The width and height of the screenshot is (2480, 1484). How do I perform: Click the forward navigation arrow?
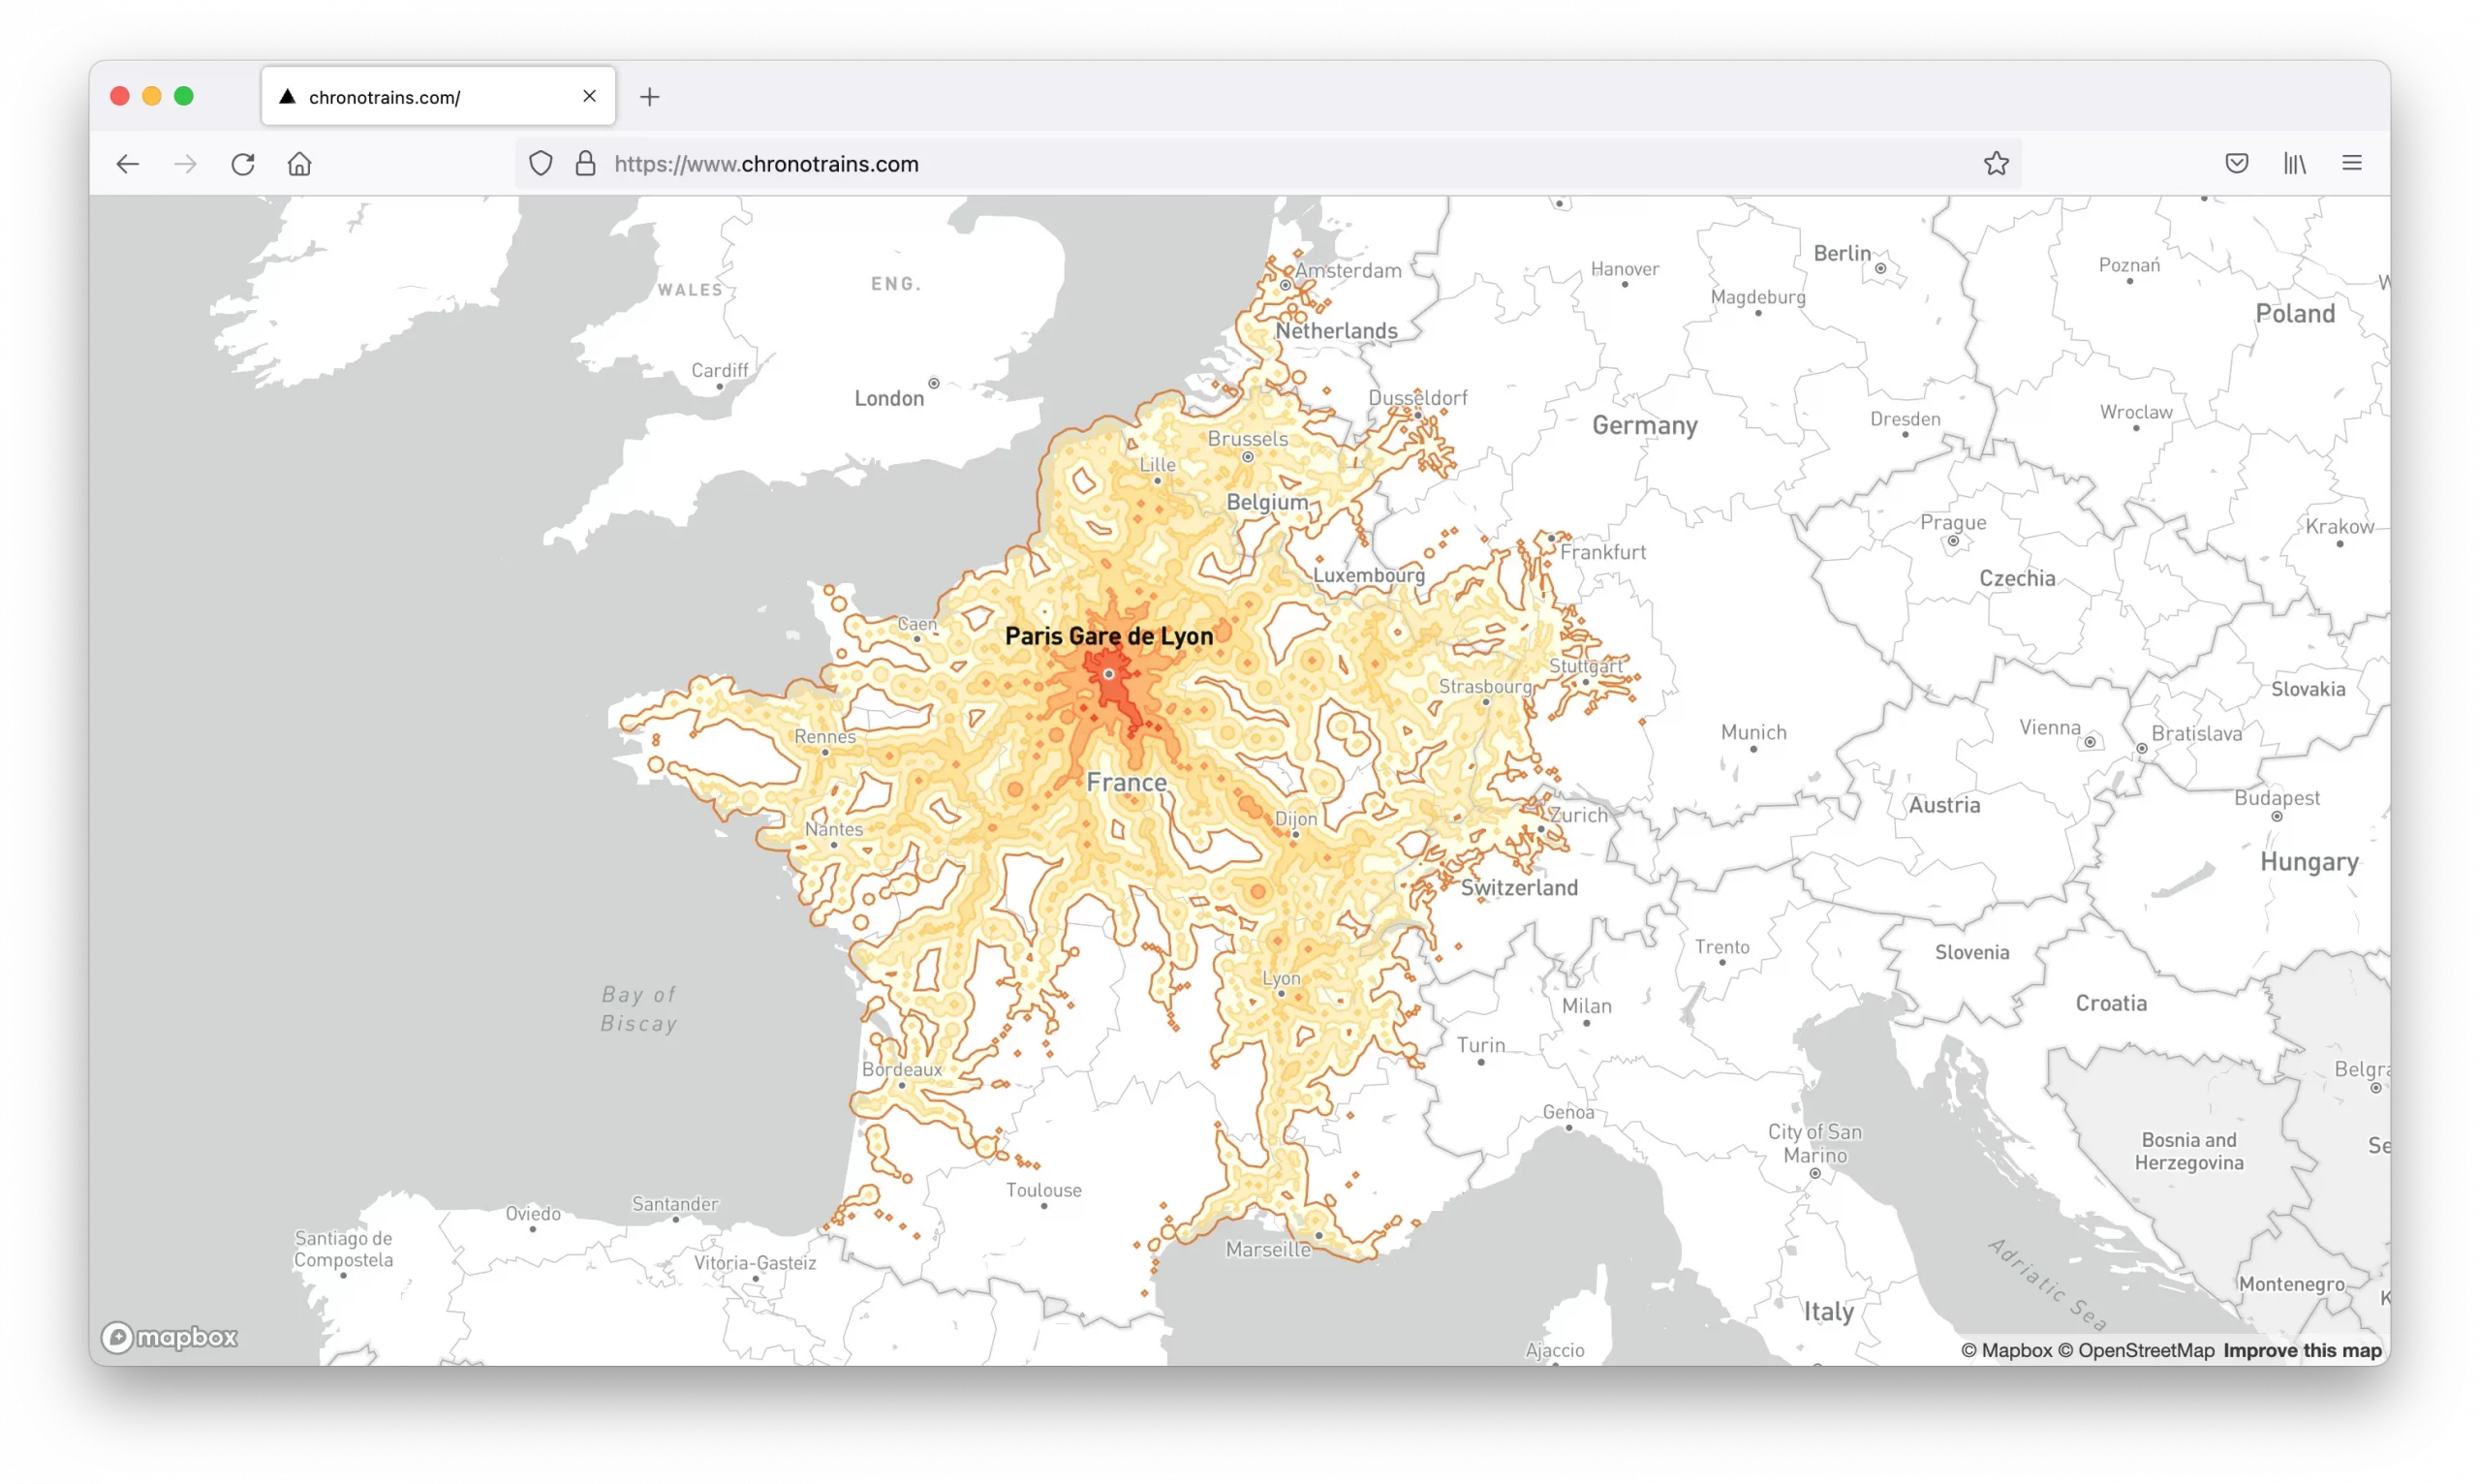point(185,164)
